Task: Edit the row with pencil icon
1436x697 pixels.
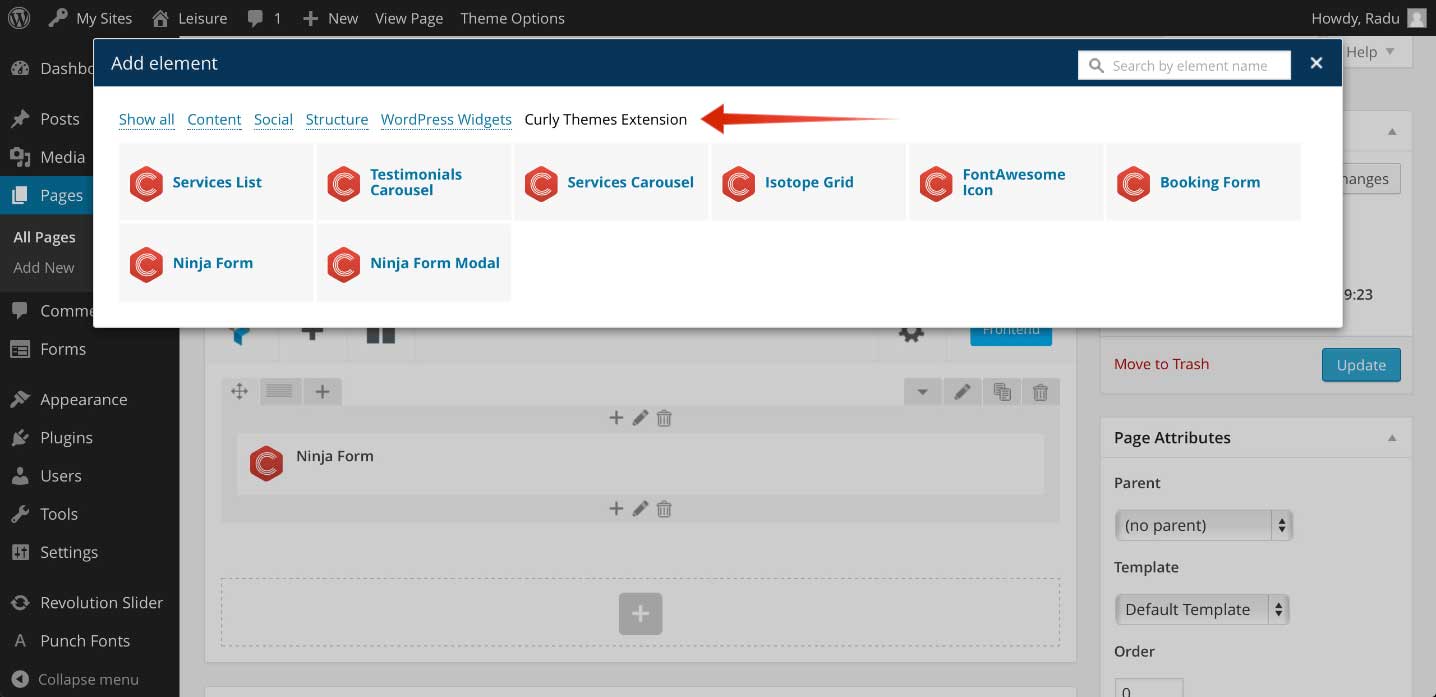Action: click(962, 392)
